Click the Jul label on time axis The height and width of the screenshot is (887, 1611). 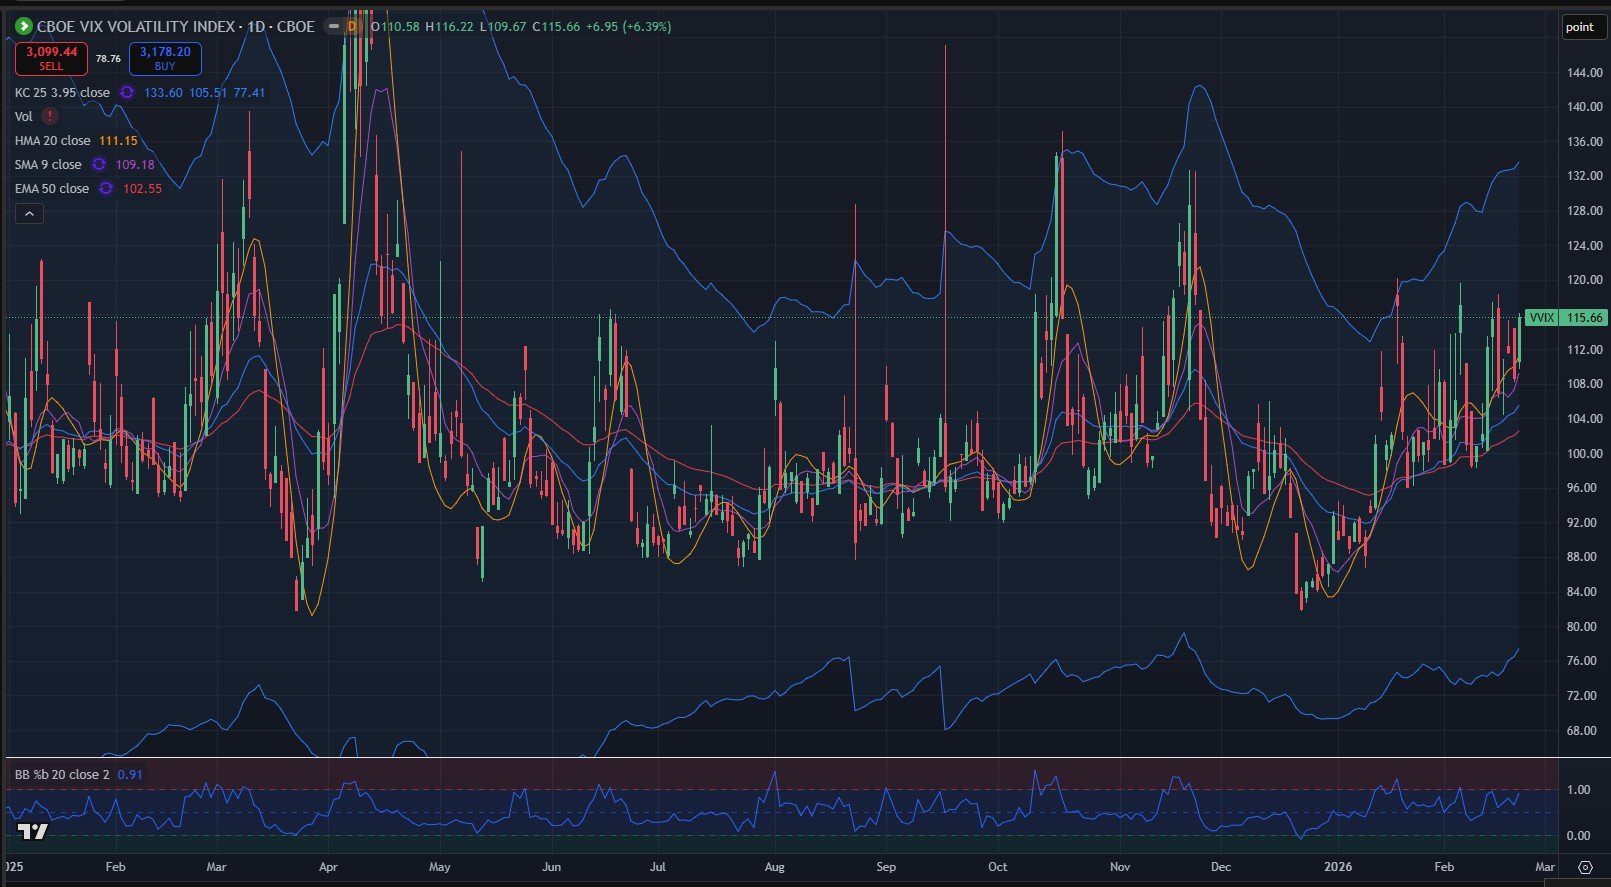coord(658,867)
